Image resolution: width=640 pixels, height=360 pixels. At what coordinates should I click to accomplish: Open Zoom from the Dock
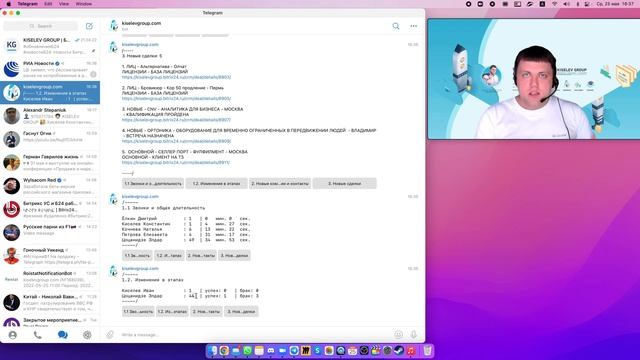282,351
